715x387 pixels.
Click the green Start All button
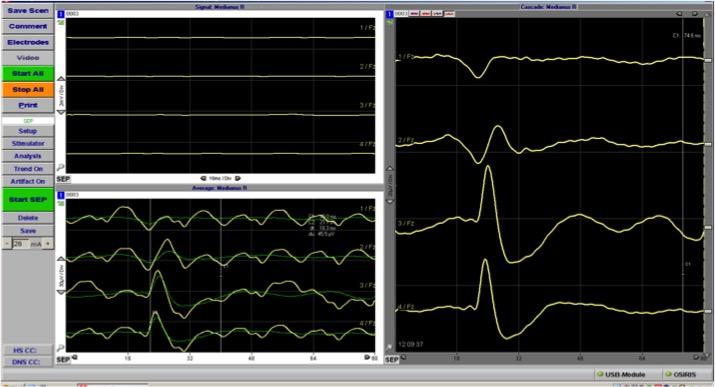(28, 73)
